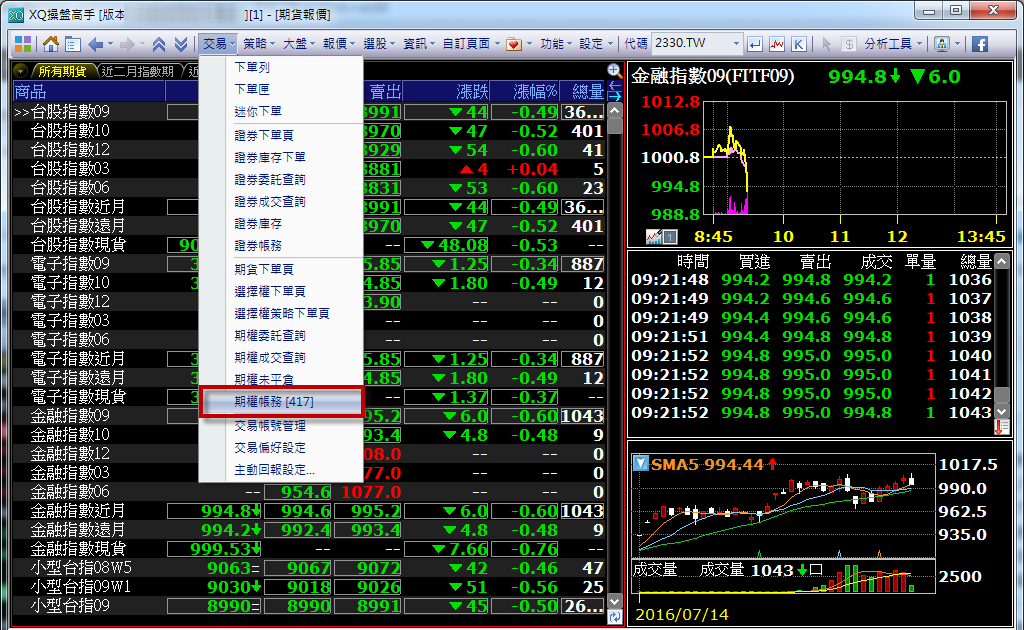Click the refresh icon below quote list scrollbar
1024x630 pixels.
(x=615, y=617)
